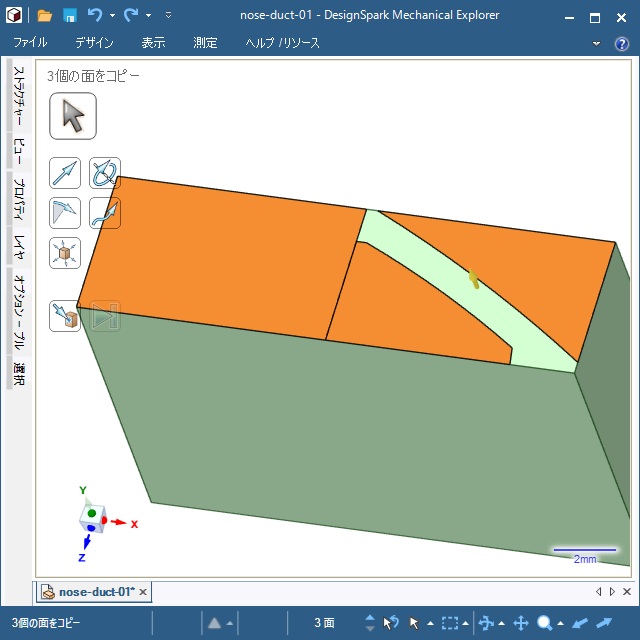This screenshot has height=640, width=640.
Task: Click the Save disk icon in title bar
Action: click(70, 16)
